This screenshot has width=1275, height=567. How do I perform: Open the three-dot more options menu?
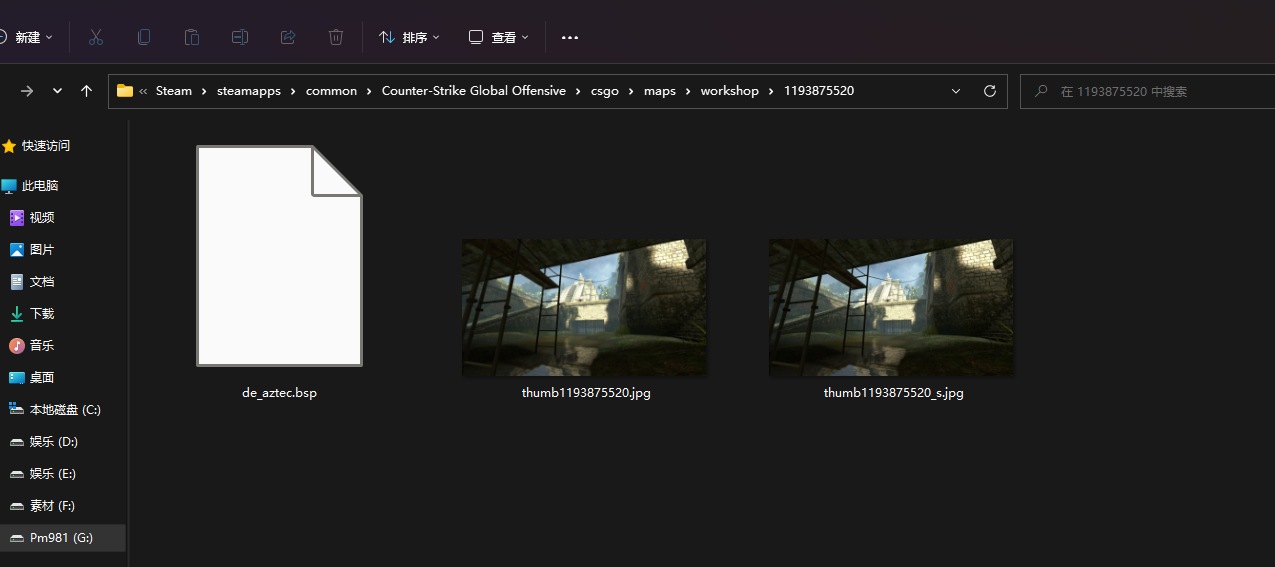570,37
